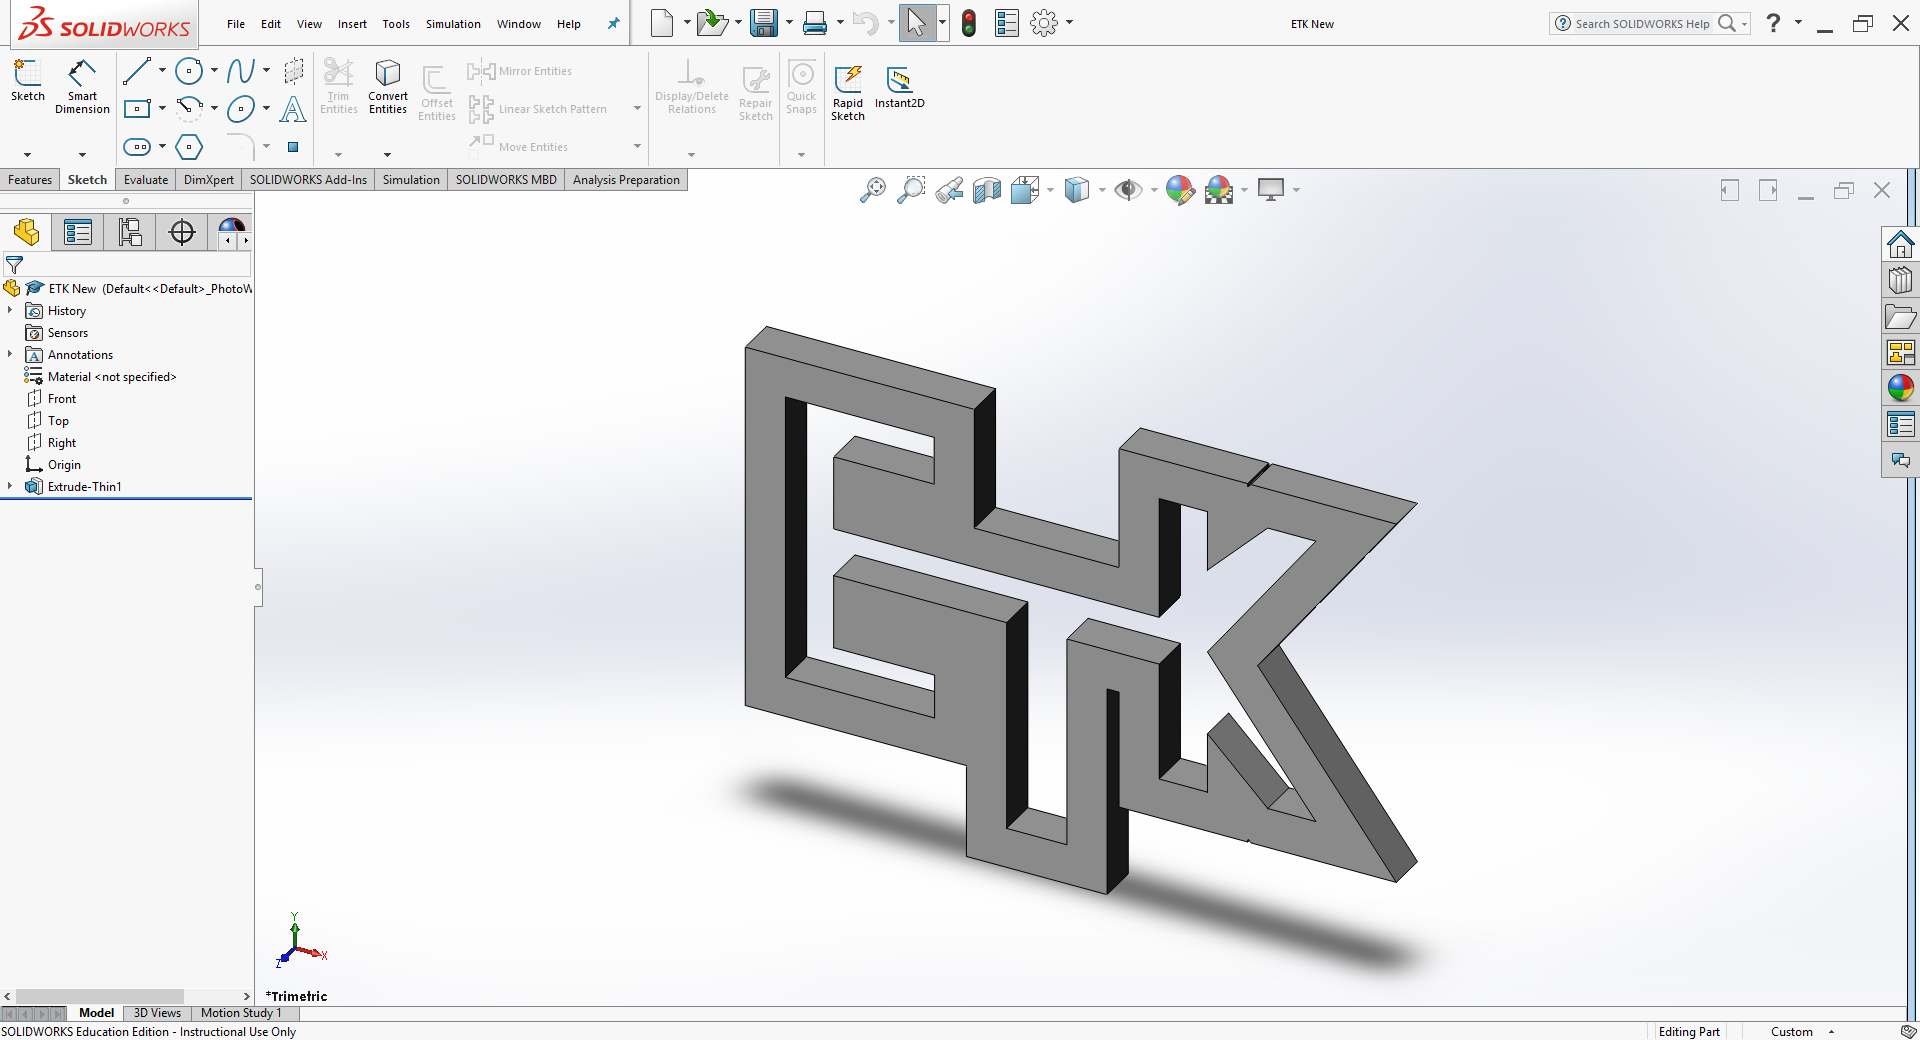Open the SOLIDWORKS Add-Ins tab
This screenshot has height=1040, width=1920.
click(x=308, y=180)
